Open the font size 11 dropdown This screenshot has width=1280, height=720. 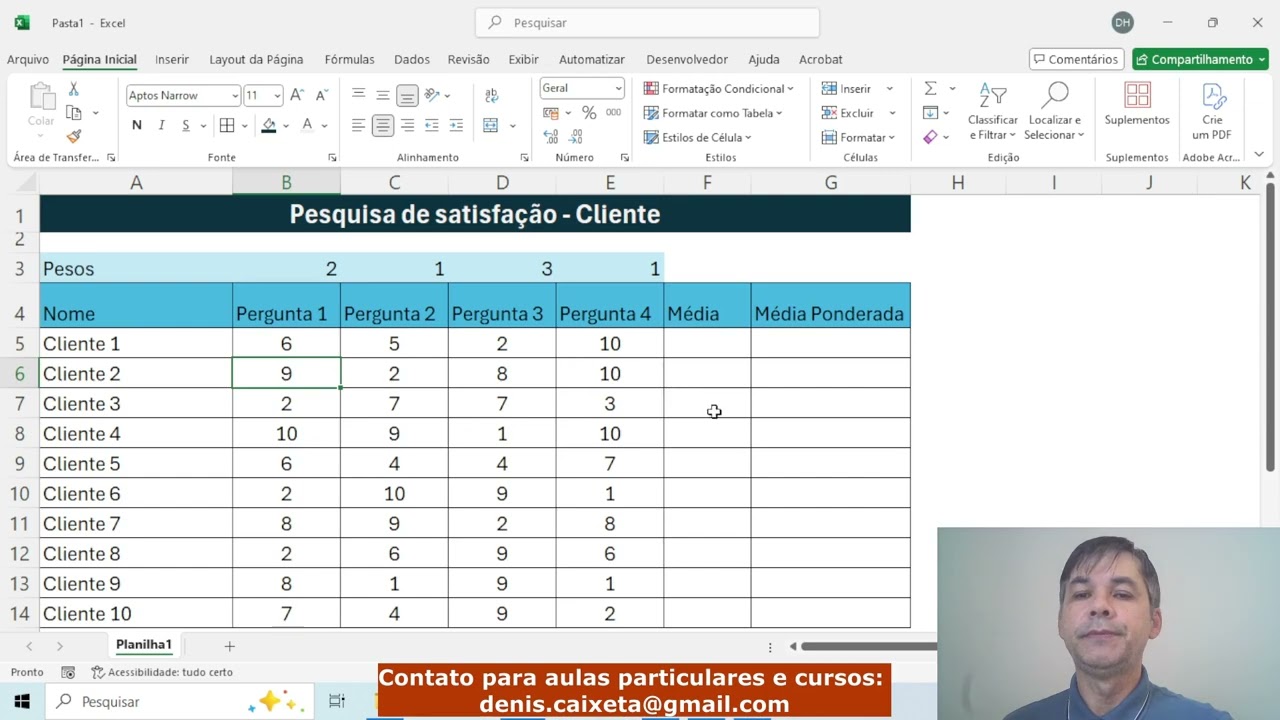coord(277,96)
